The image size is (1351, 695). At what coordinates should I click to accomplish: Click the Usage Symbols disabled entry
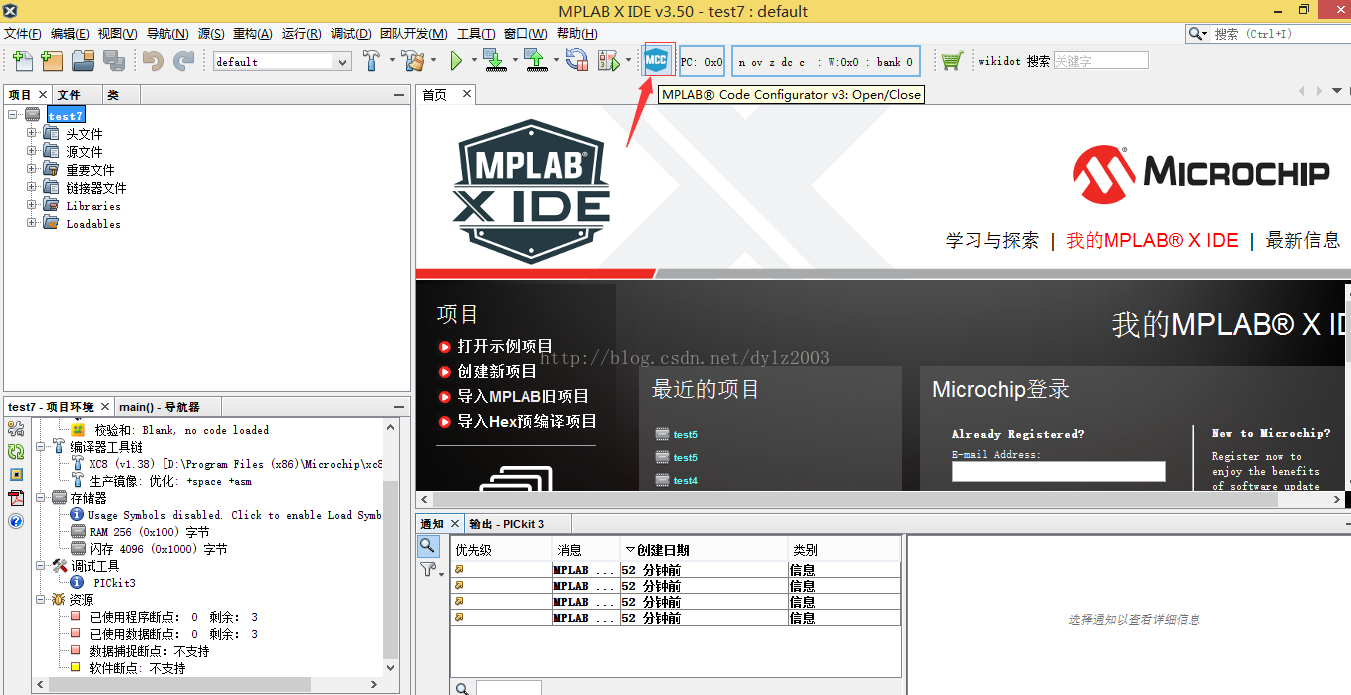coord(234,515)
